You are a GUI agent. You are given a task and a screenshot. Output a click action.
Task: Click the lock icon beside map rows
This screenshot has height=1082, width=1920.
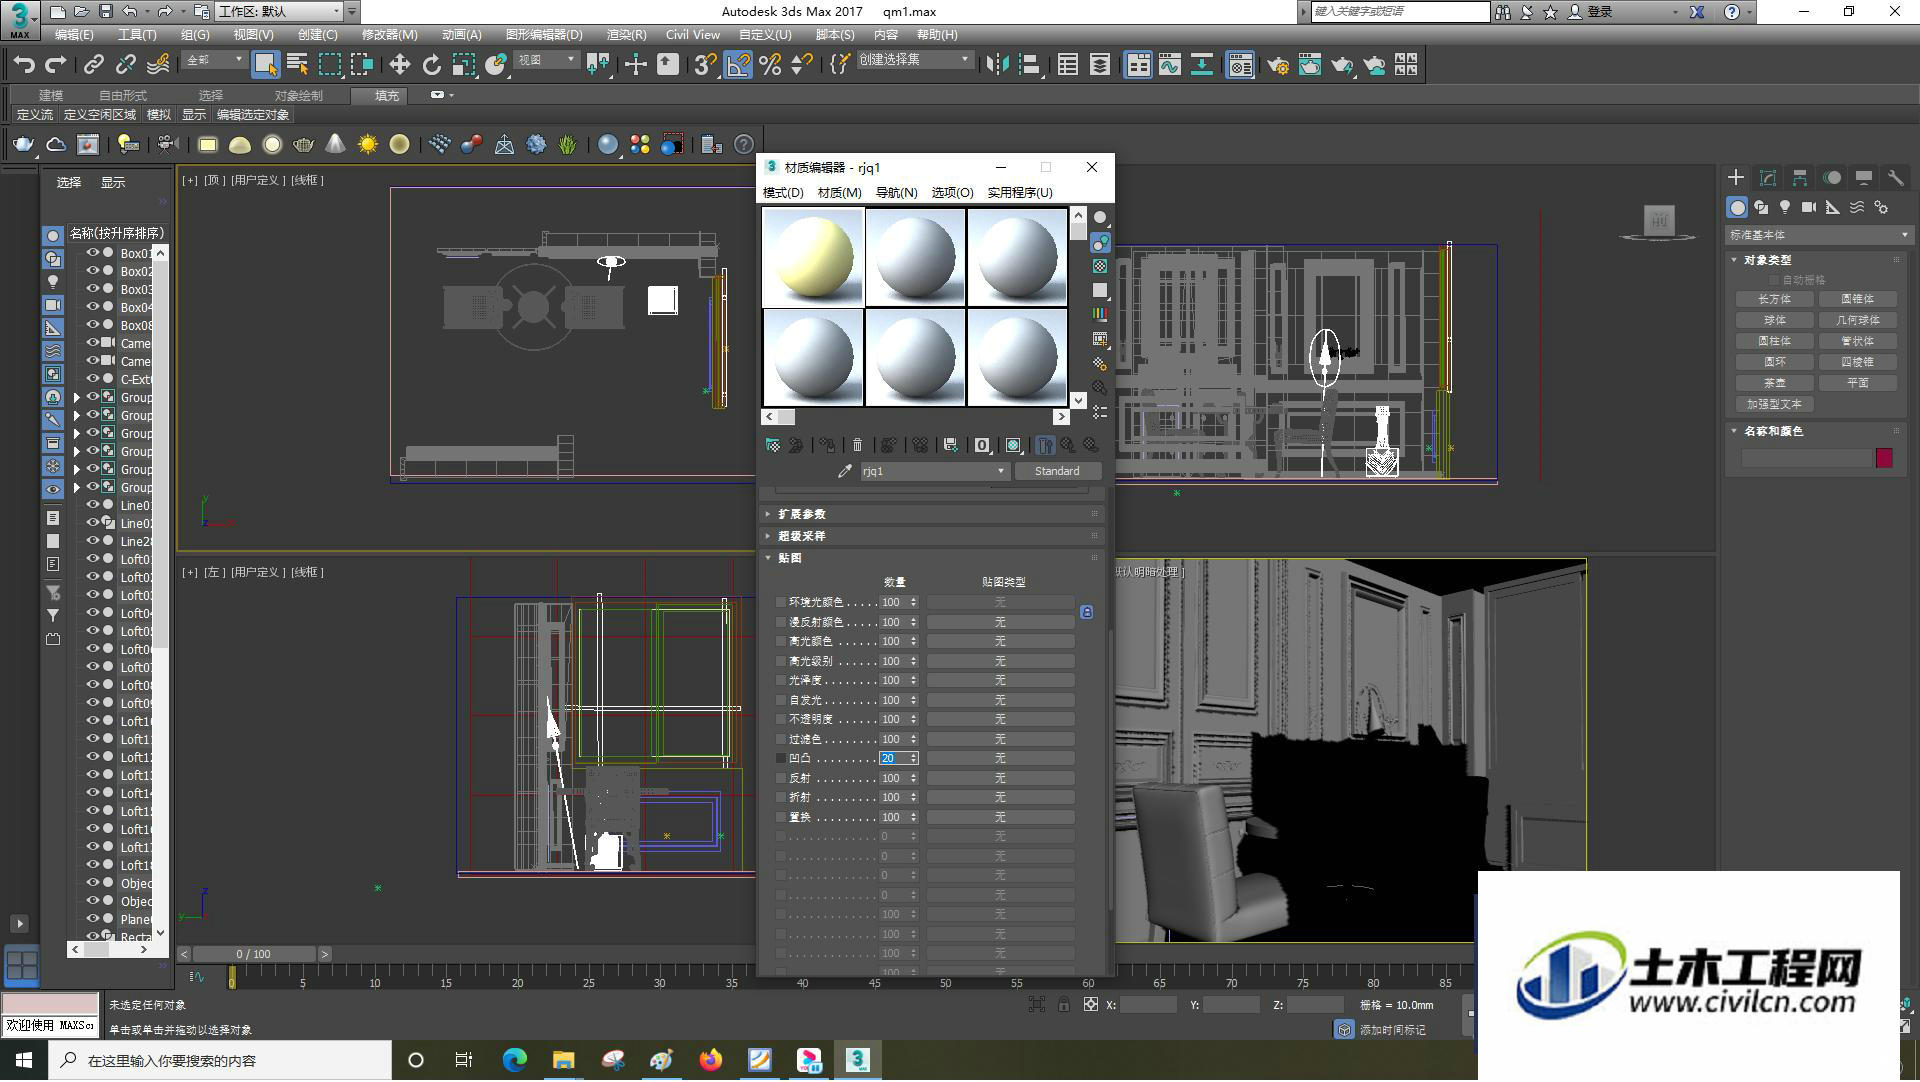[x=1086, y=612]
